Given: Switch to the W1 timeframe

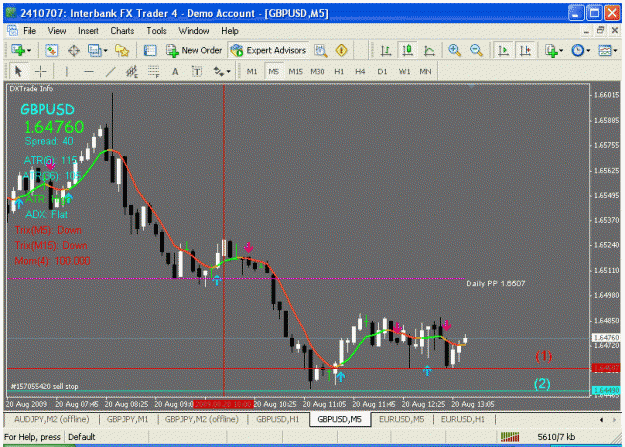Looking at the screenshot, I should [x=404, y=71].
